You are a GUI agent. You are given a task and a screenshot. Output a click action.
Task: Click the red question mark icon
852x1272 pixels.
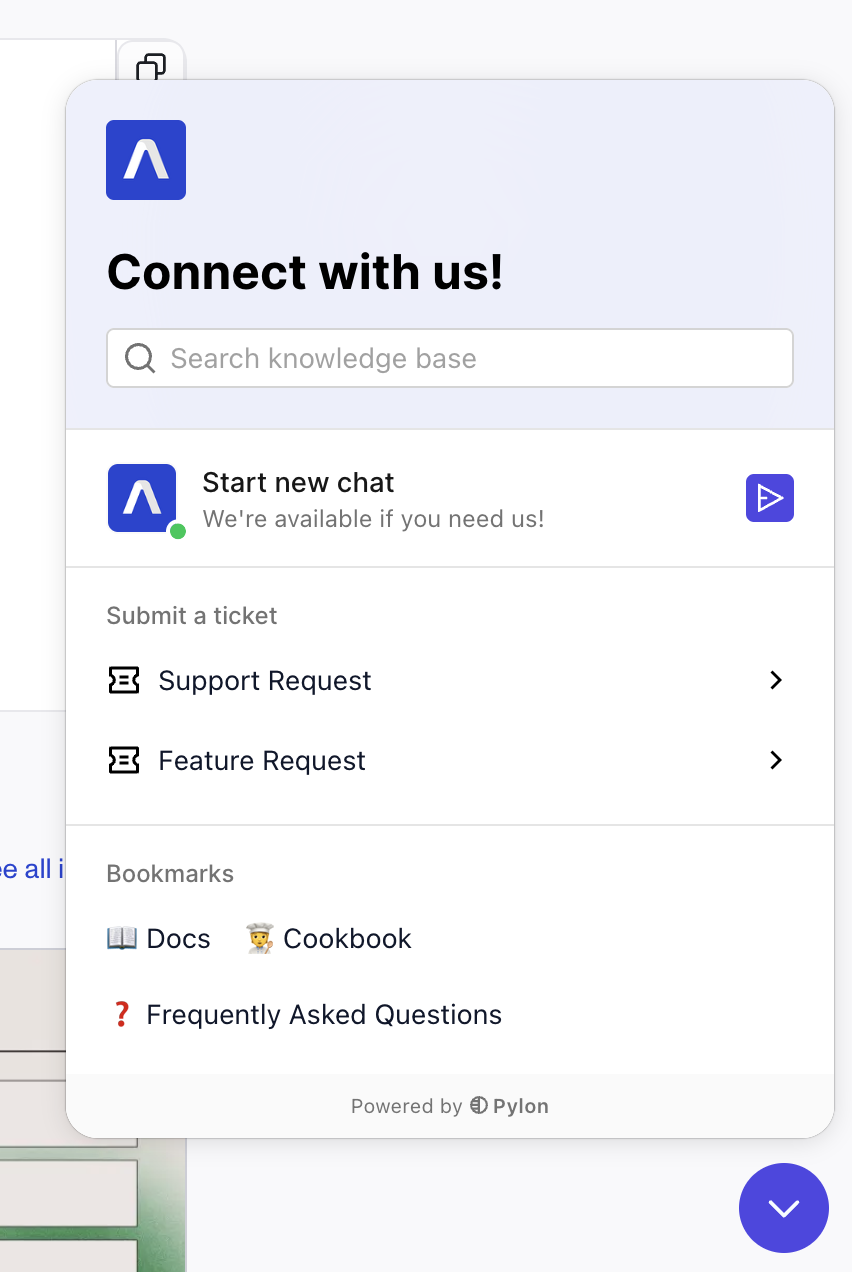tap(122, 1015)
